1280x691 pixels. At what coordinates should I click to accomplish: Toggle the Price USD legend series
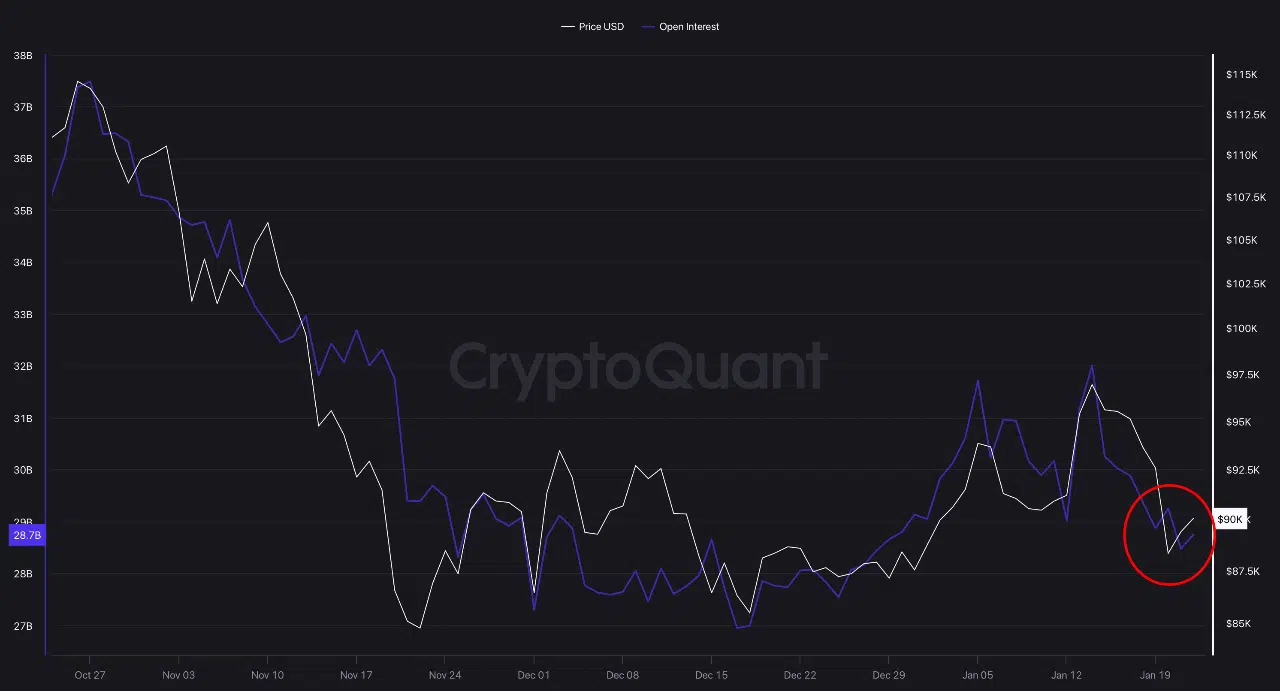point(601,27)
